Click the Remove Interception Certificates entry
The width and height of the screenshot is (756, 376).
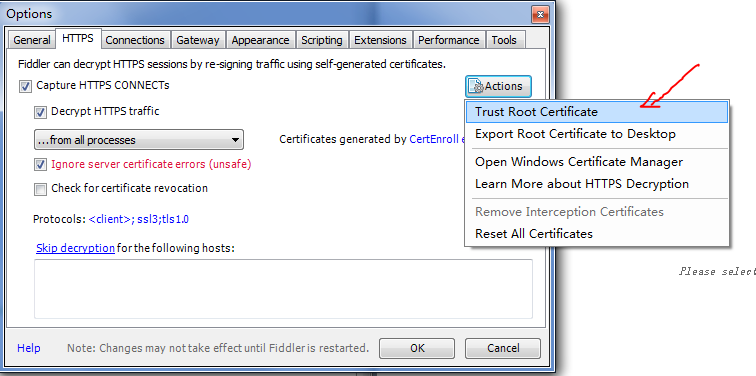[597, 212]
